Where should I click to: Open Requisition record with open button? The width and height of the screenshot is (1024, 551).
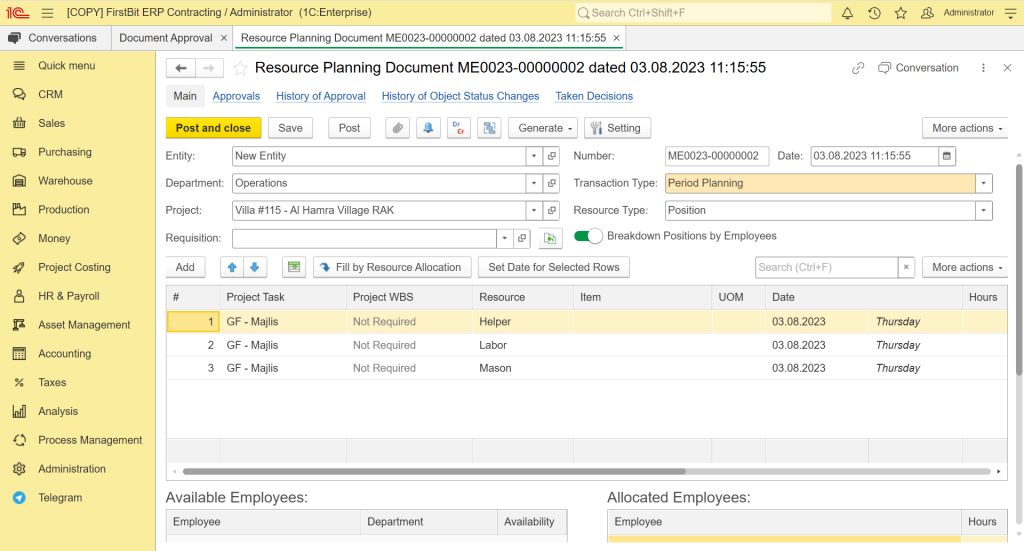[522, 238]
